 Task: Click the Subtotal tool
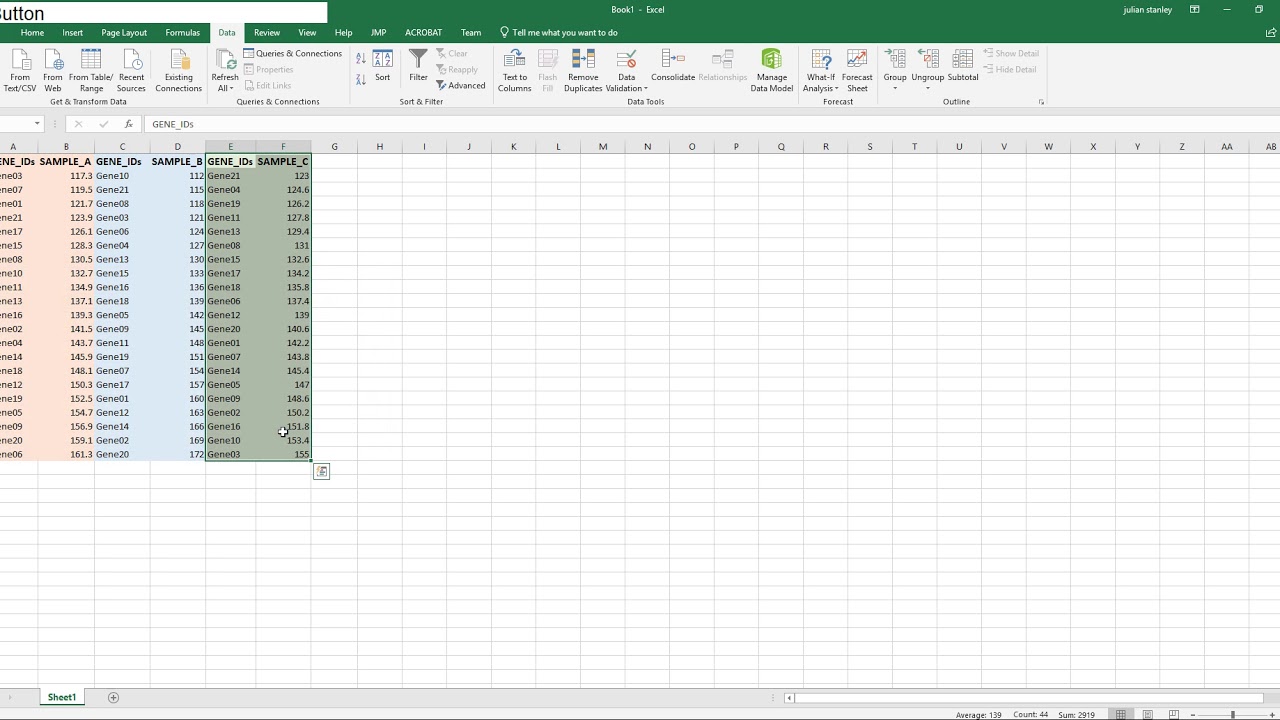pyautogui.click(x=963, y=66)
